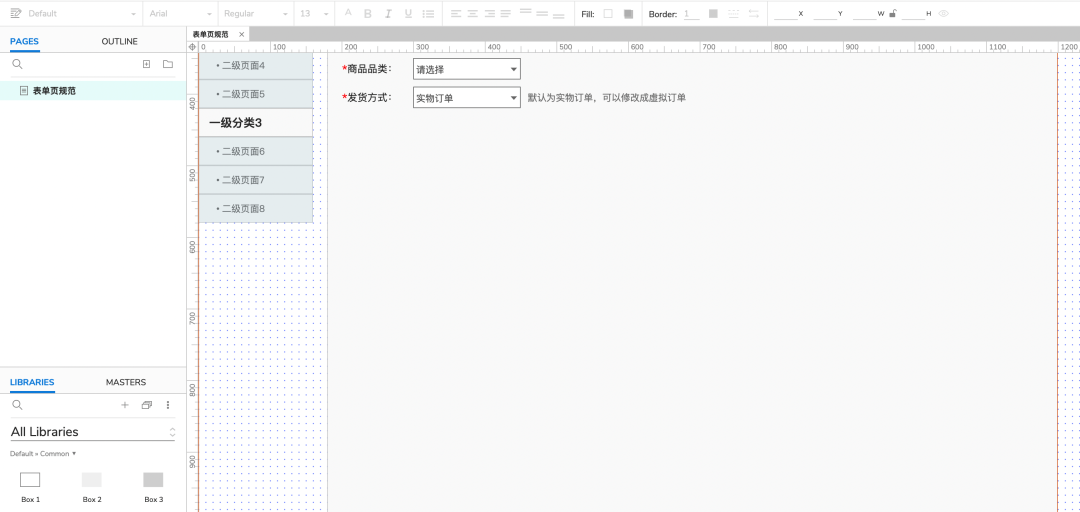Click the 二级页面5 menu item
Image resolution: width=1080 pixels, height=512 pixels.
click(x=256, y=94)
